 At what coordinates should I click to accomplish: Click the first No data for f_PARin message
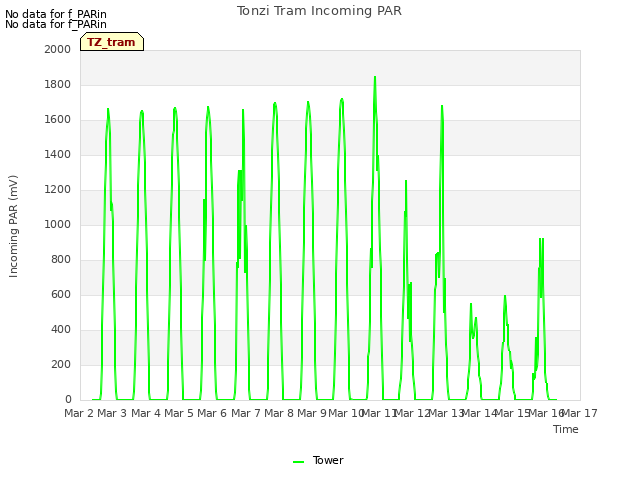tap(56, 14)
